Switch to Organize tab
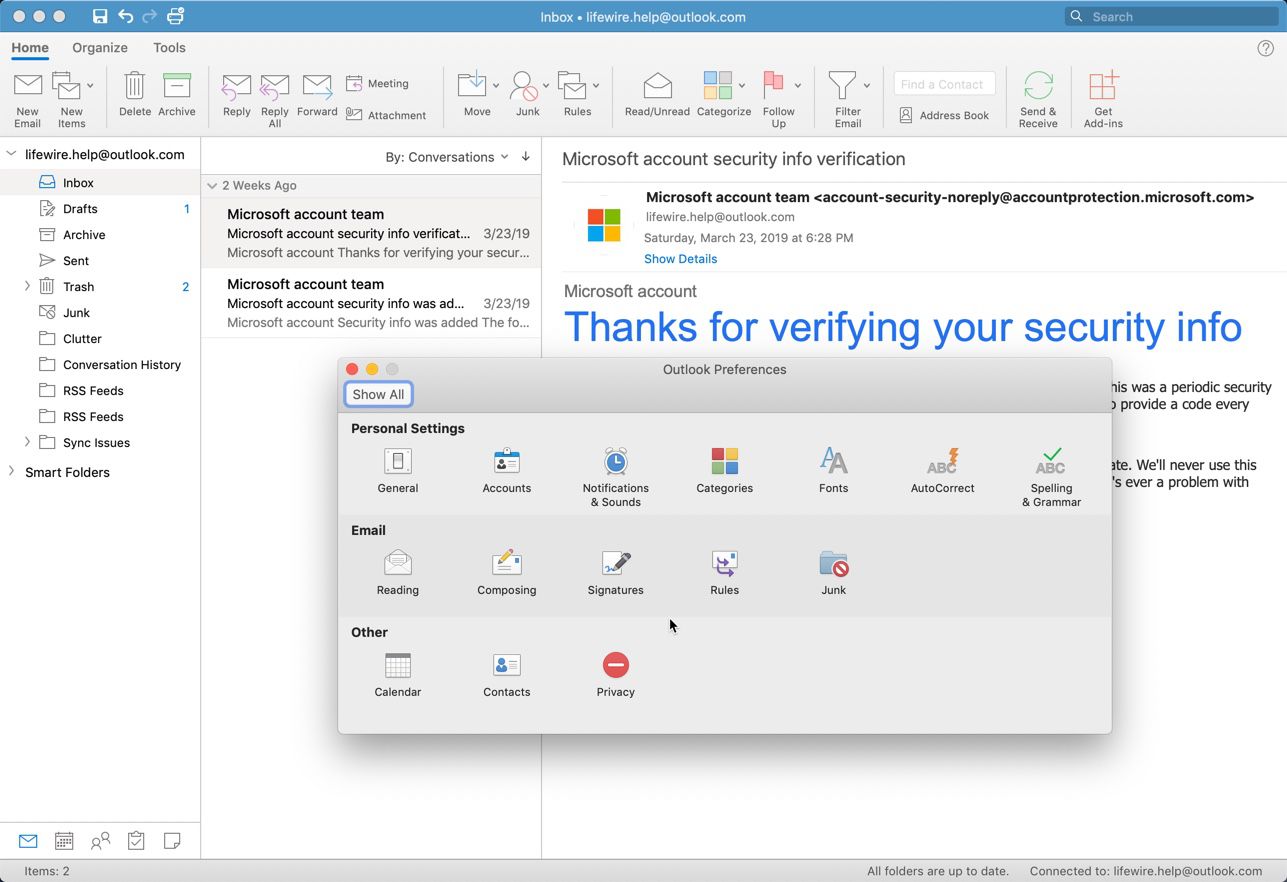This screenshot has width=1287, height=882. click(x=100, y=48)
